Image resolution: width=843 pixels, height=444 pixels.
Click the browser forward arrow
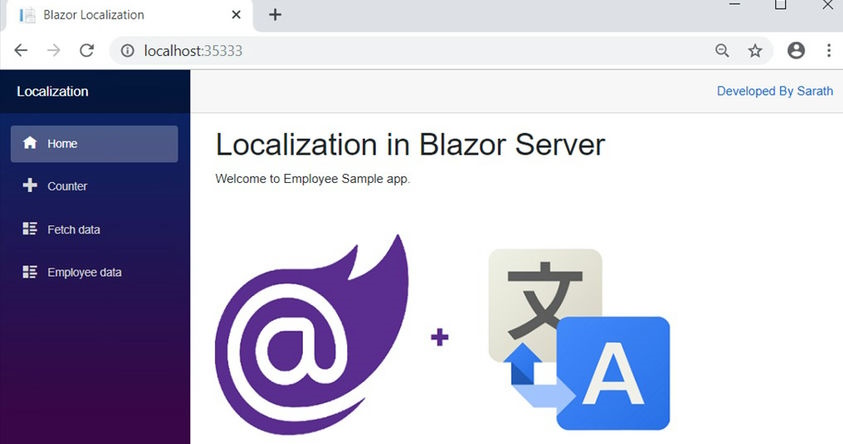(54, 51)
